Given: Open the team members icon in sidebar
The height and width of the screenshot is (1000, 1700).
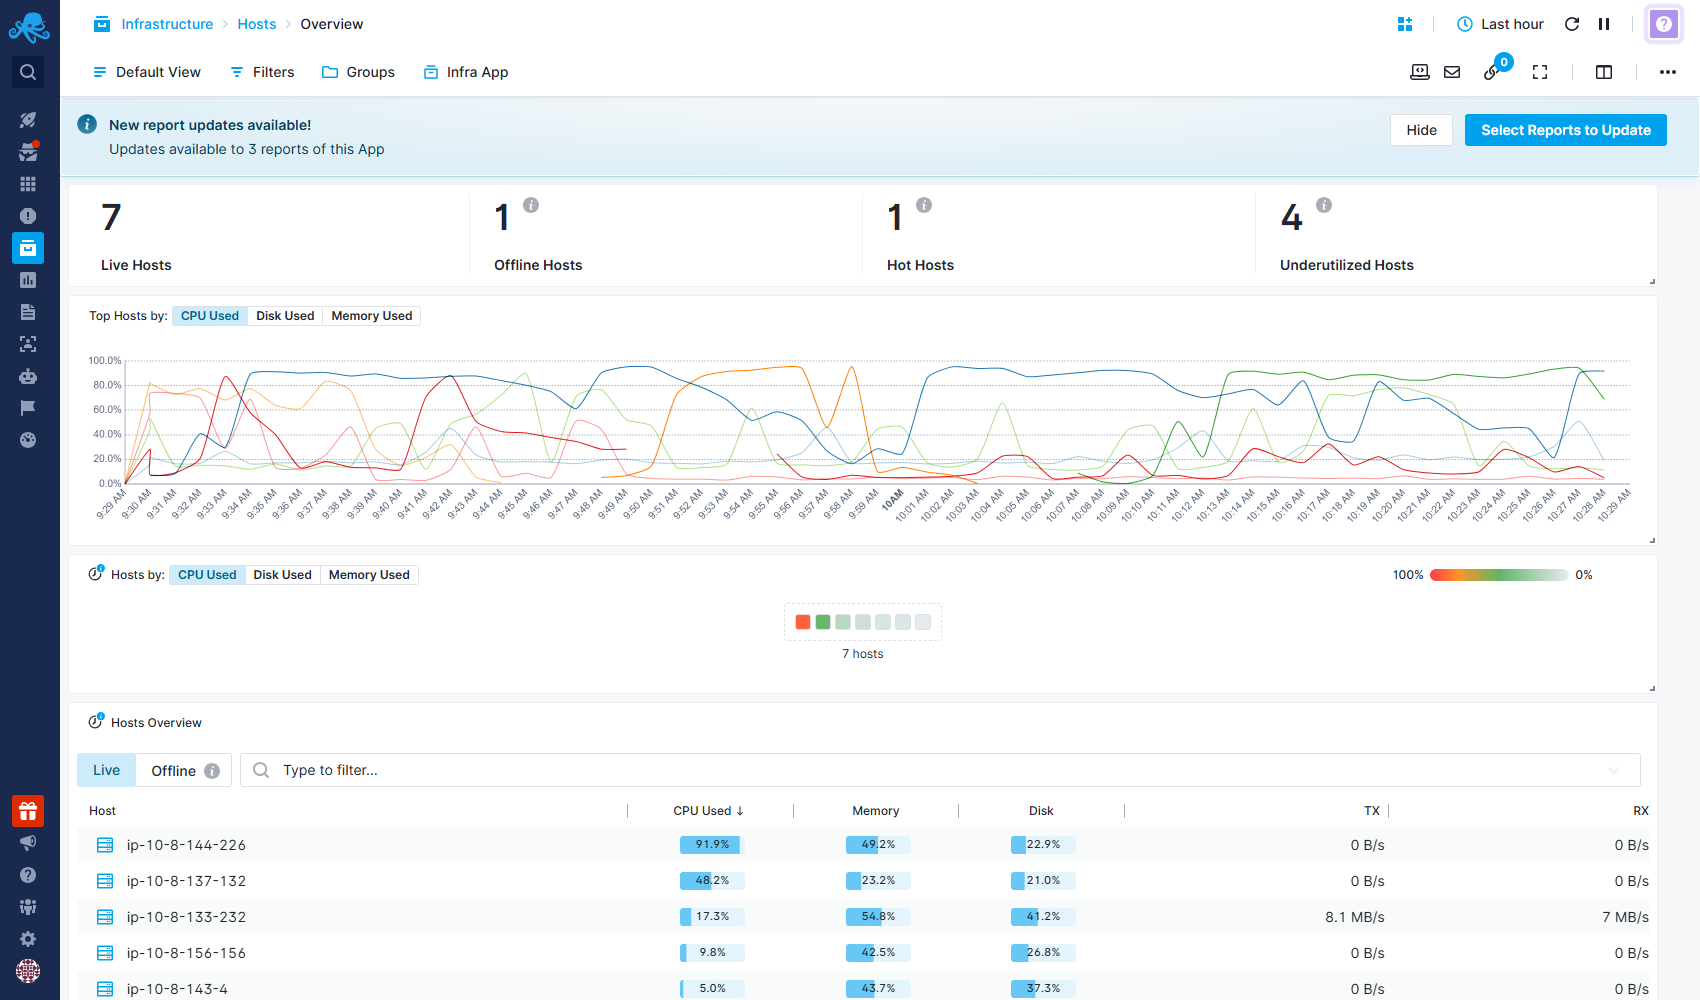Looking at the screenshot, I should 28,907.
